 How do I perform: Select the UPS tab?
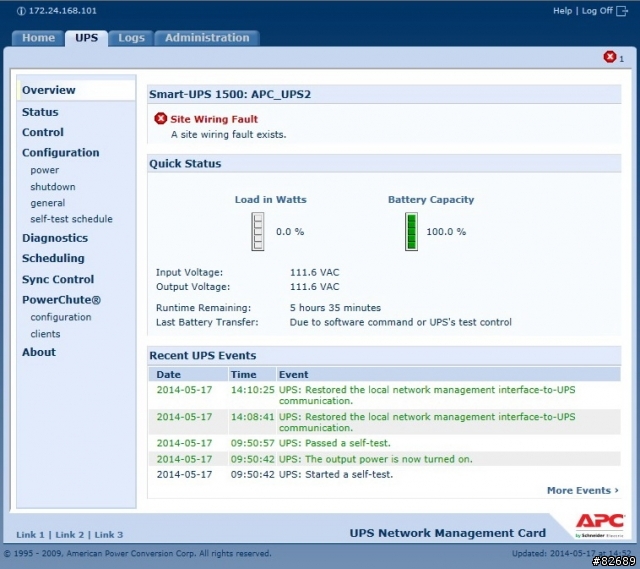pos(87,38)
